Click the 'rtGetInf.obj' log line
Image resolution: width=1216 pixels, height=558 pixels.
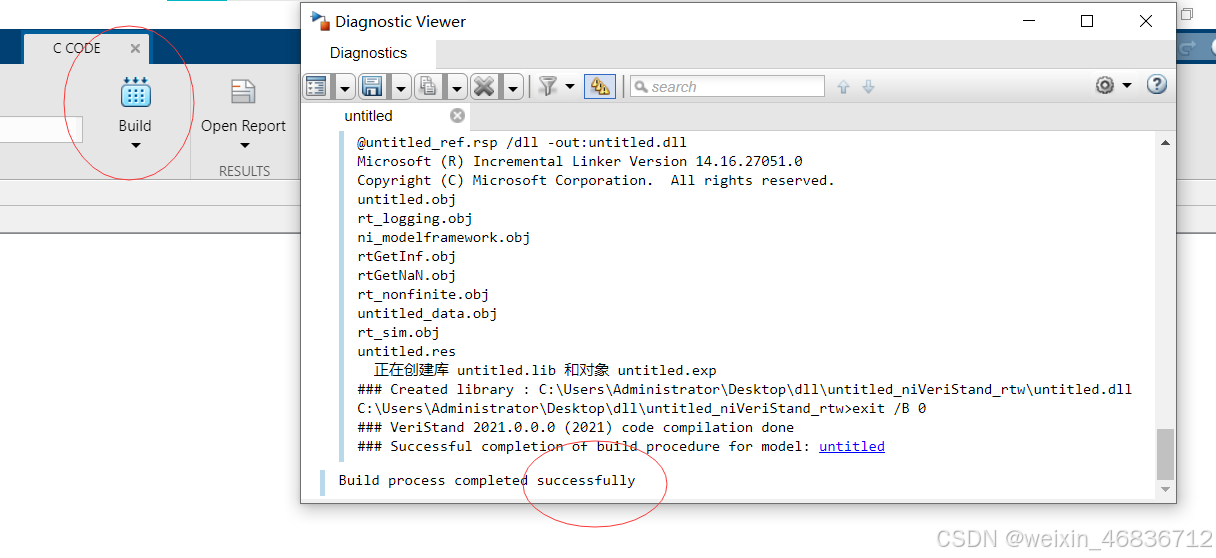click(406, 256)
